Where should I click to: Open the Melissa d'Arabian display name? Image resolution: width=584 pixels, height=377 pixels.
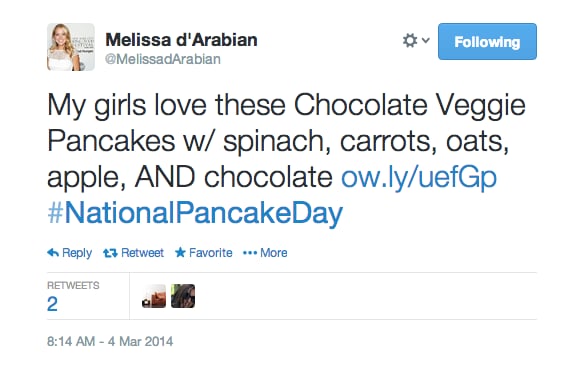click(x=181, y=39)
